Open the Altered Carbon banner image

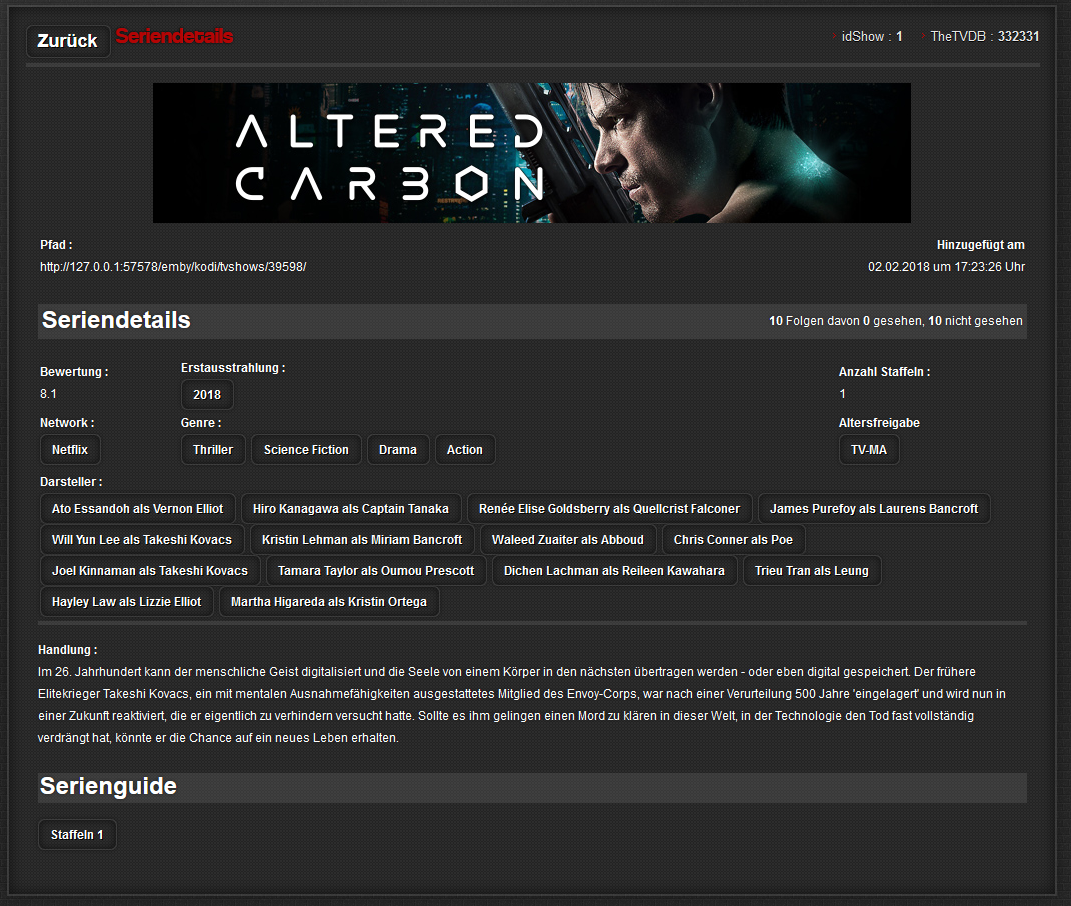(531, 153)
